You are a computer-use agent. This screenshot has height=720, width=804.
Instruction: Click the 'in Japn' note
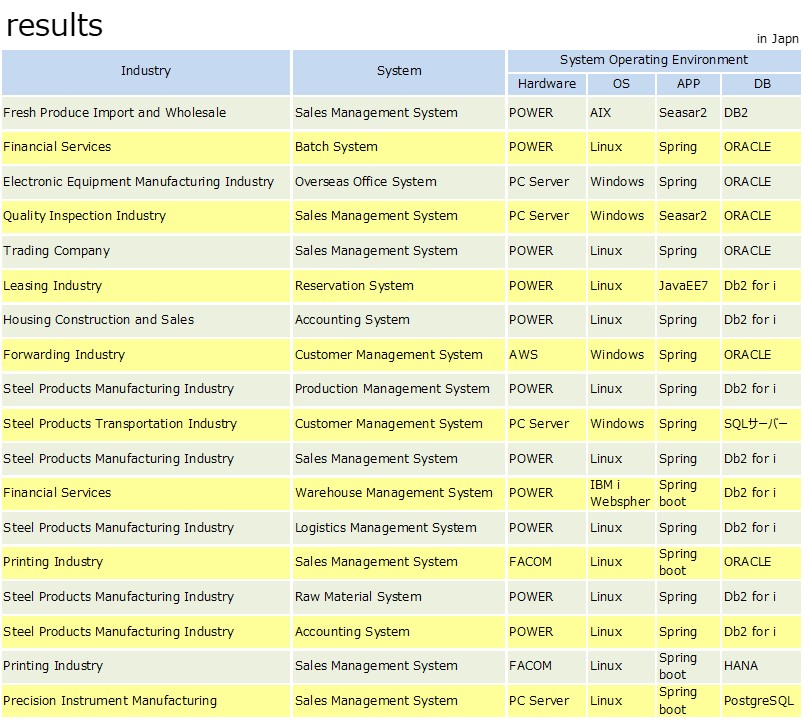point(777,39)
